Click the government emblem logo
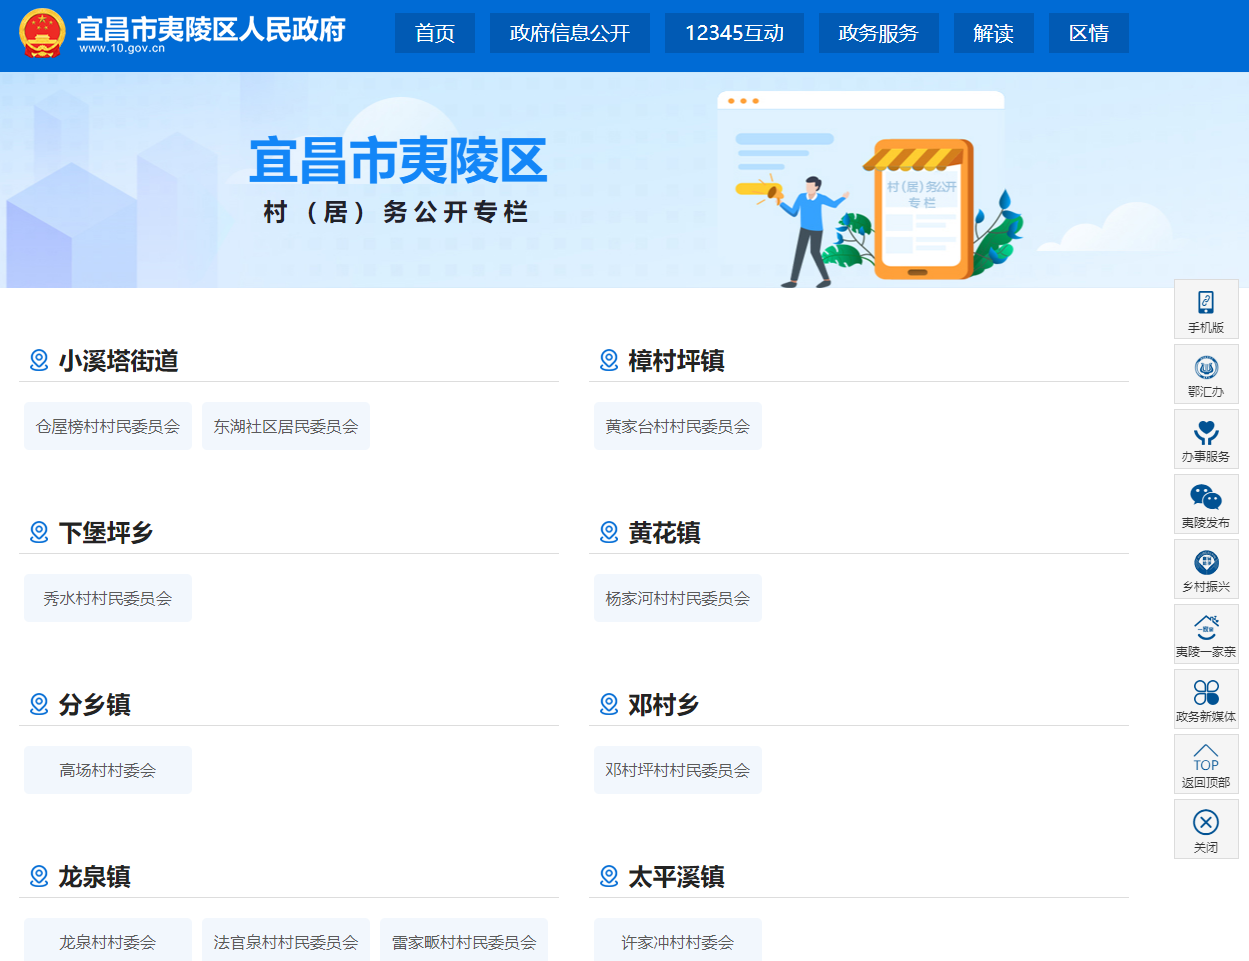 coord(42,33)
